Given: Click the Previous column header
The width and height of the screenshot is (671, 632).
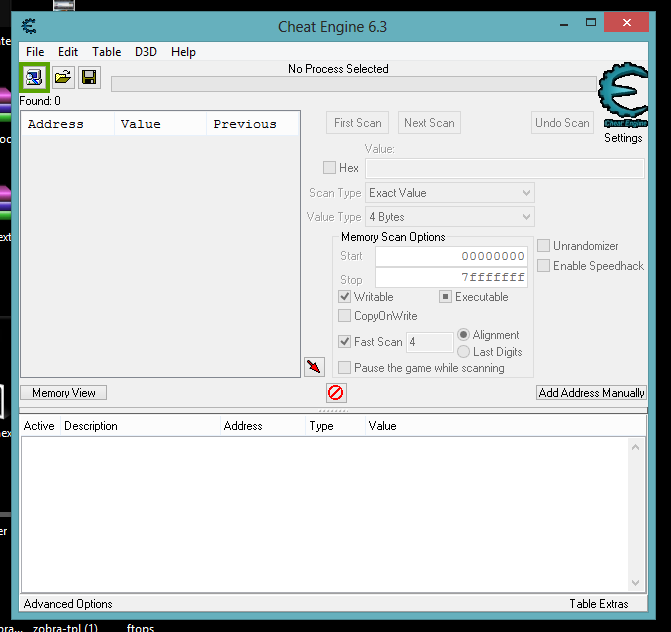Looking at the screenshot, I should 252,124.
